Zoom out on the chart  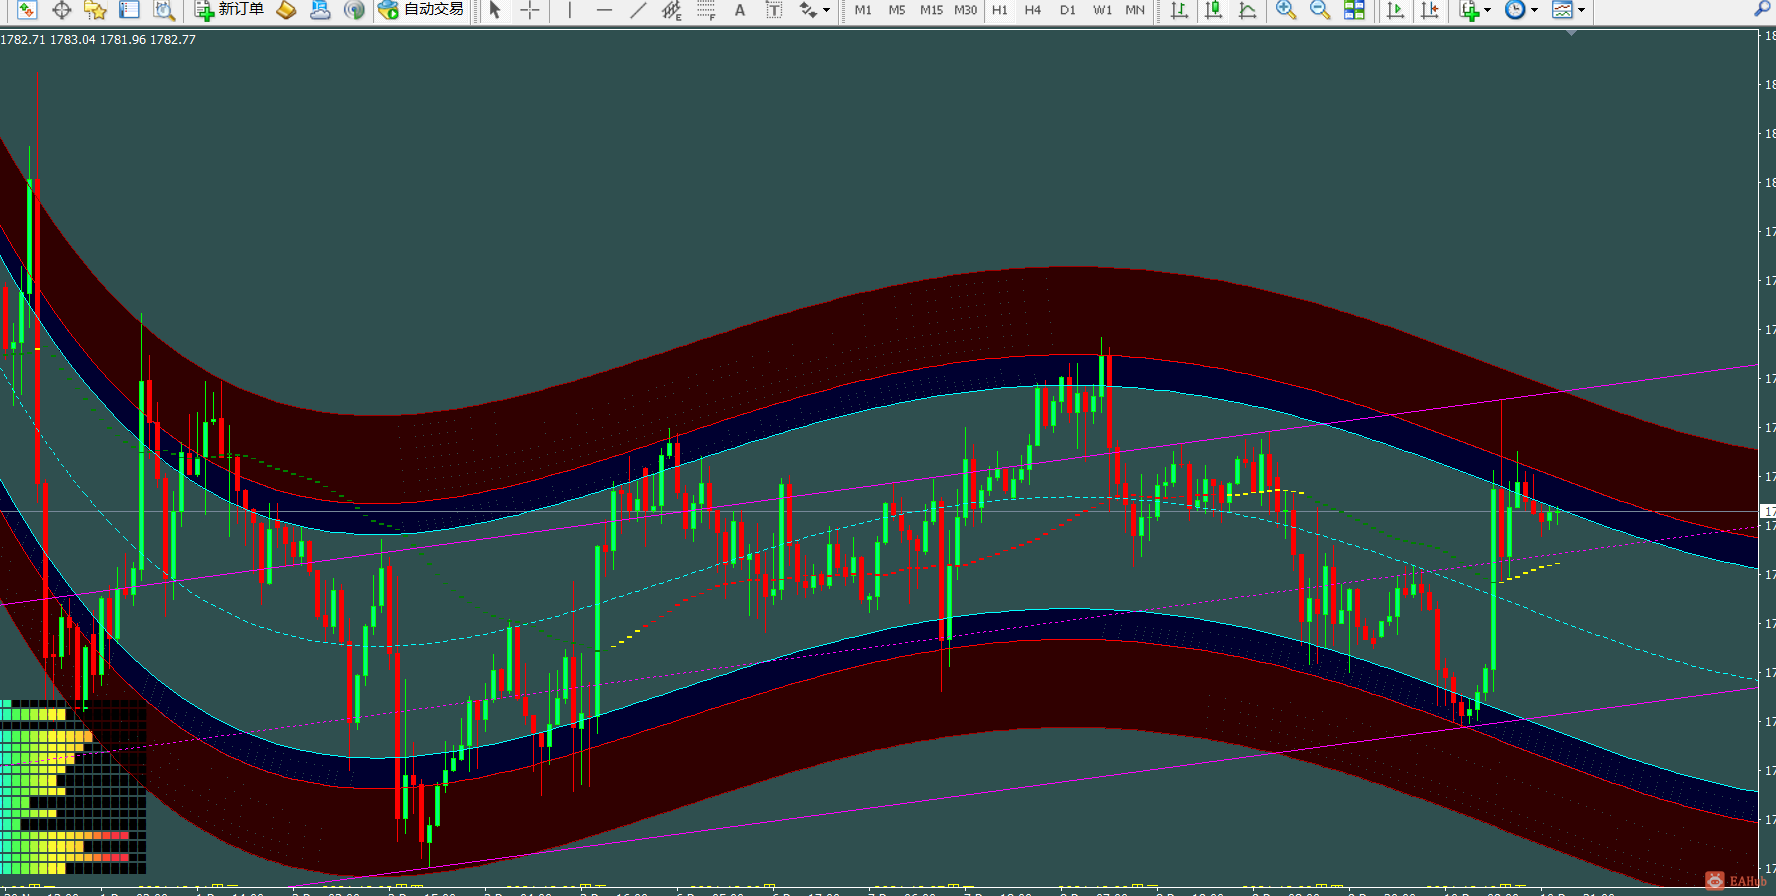pyautogui.click(x=1320, y=10)
